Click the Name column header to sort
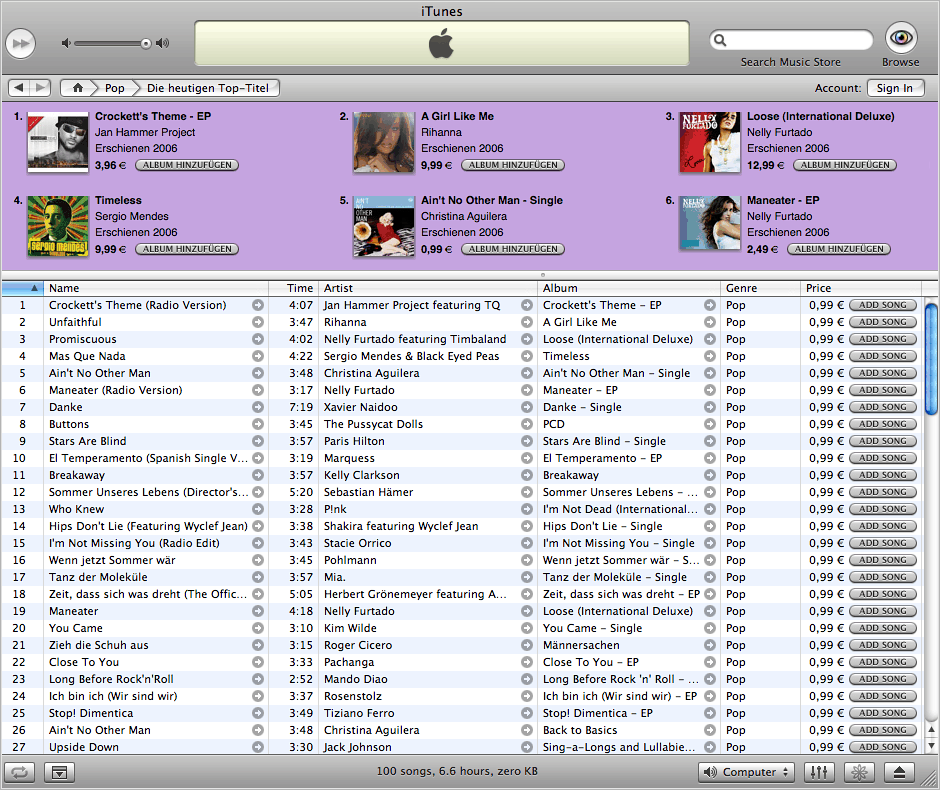 tap(155, 288)
